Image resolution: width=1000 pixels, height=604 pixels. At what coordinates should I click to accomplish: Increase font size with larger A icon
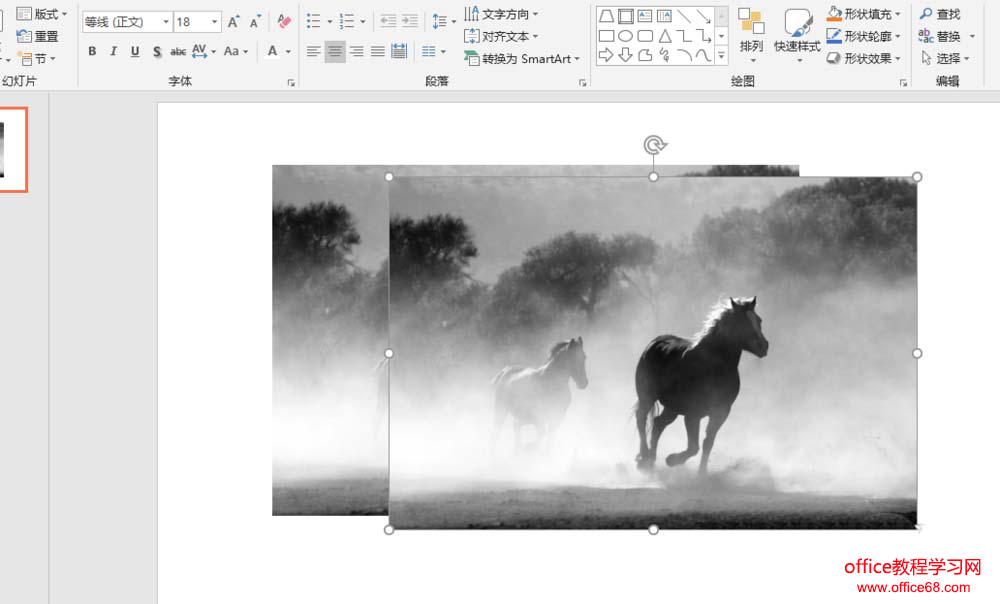(234, 21)
